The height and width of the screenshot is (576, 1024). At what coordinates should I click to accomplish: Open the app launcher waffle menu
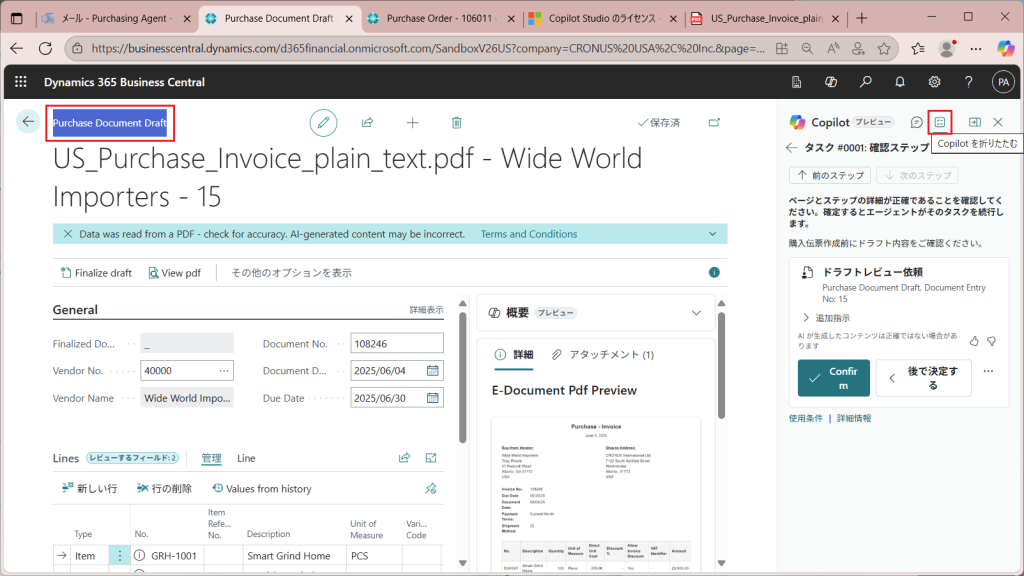coord(21,82)
